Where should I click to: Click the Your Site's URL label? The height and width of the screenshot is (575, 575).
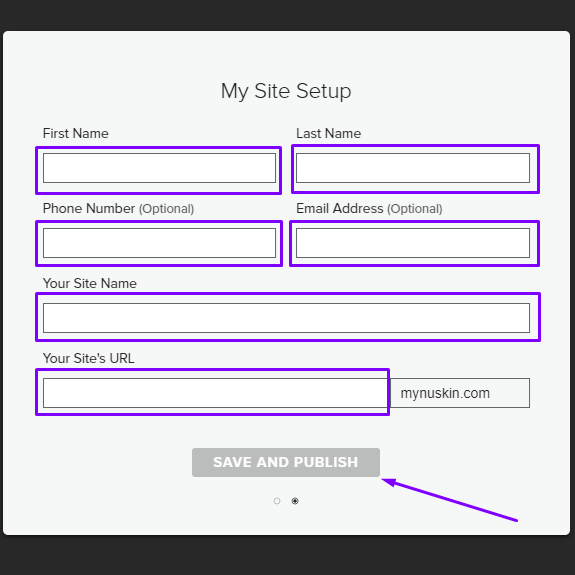coord(89,358)
